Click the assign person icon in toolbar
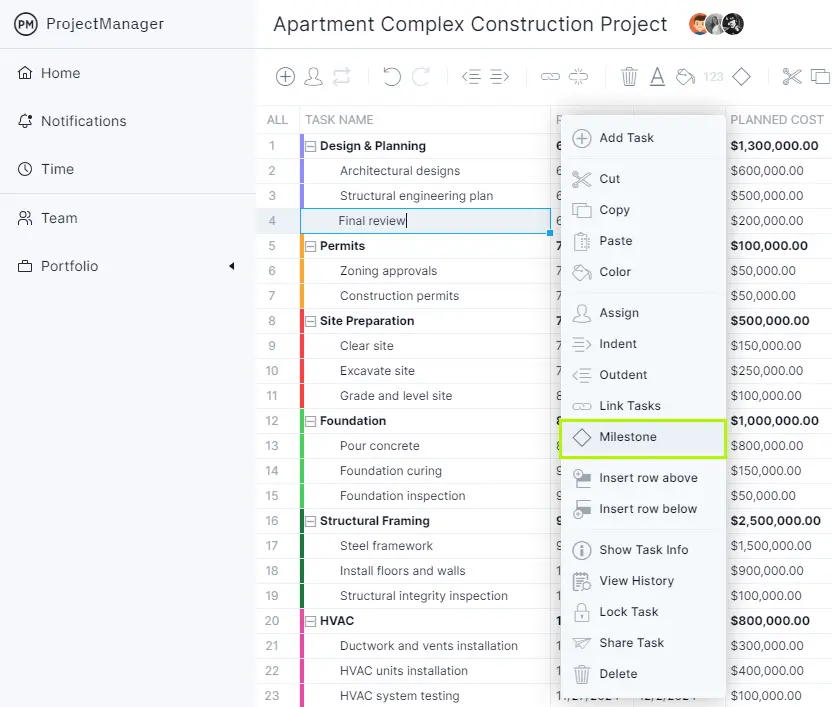This screenshot has width=832, height=707. (313, 77)
